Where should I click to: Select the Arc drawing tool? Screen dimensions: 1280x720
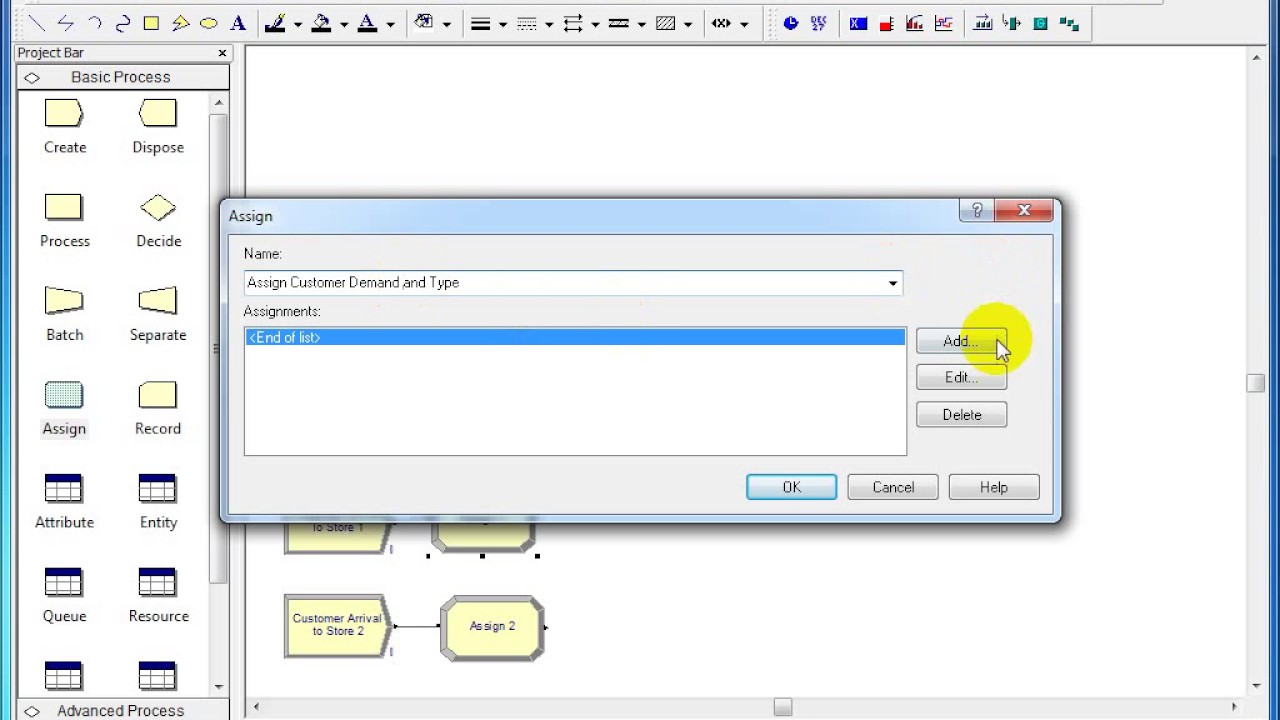[94, 23]
